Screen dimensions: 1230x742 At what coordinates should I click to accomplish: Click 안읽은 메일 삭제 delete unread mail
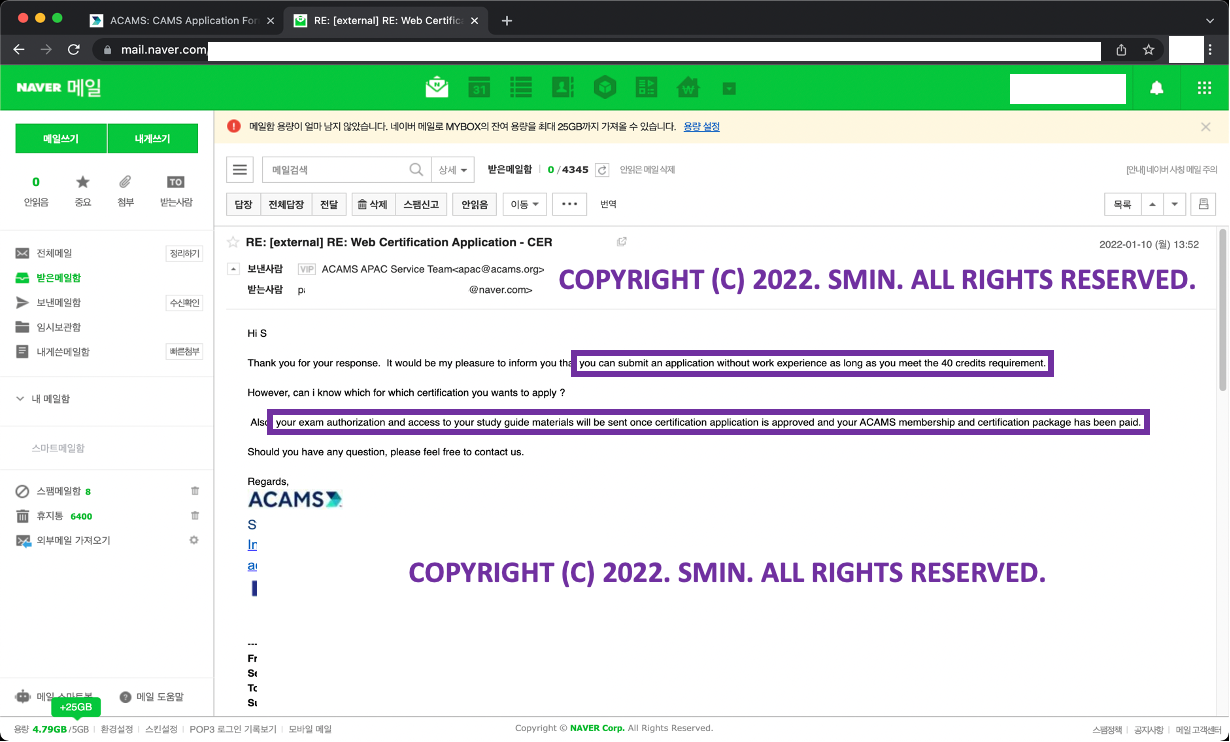coord(647,170)
